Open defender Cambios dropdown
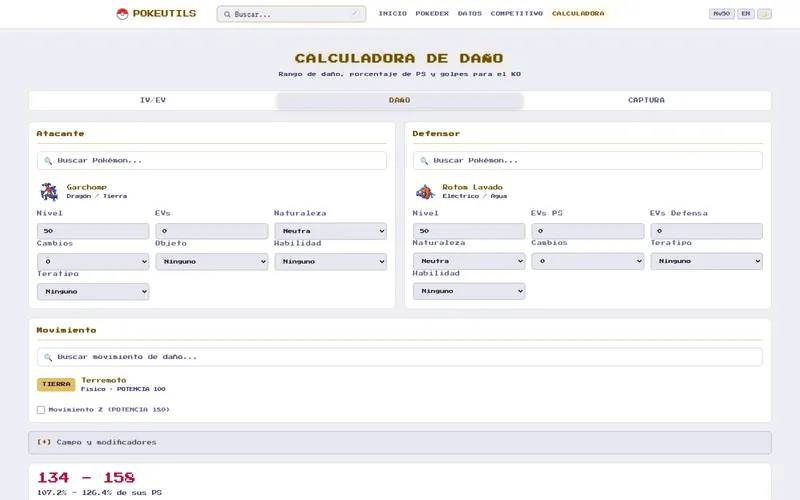Screen dimensions: 800x500 [588, 261]
